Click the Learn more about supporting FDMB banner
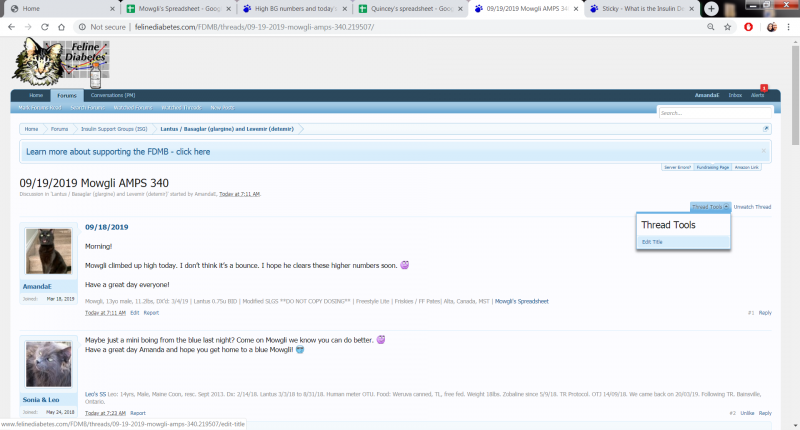Viewport: 800px width, 430px height. coord(118,152)
